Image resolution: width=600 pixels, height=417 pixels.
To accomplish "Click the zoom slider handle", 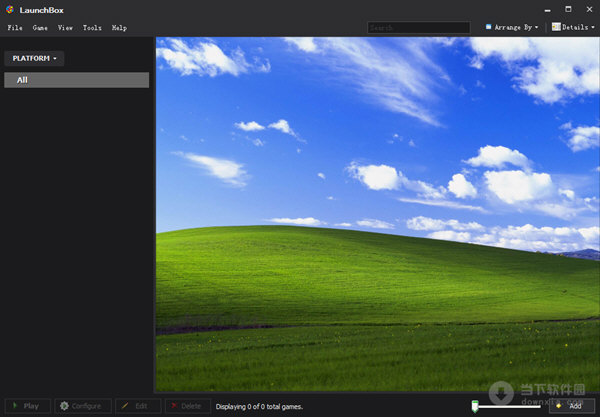I will click(475, 406).
